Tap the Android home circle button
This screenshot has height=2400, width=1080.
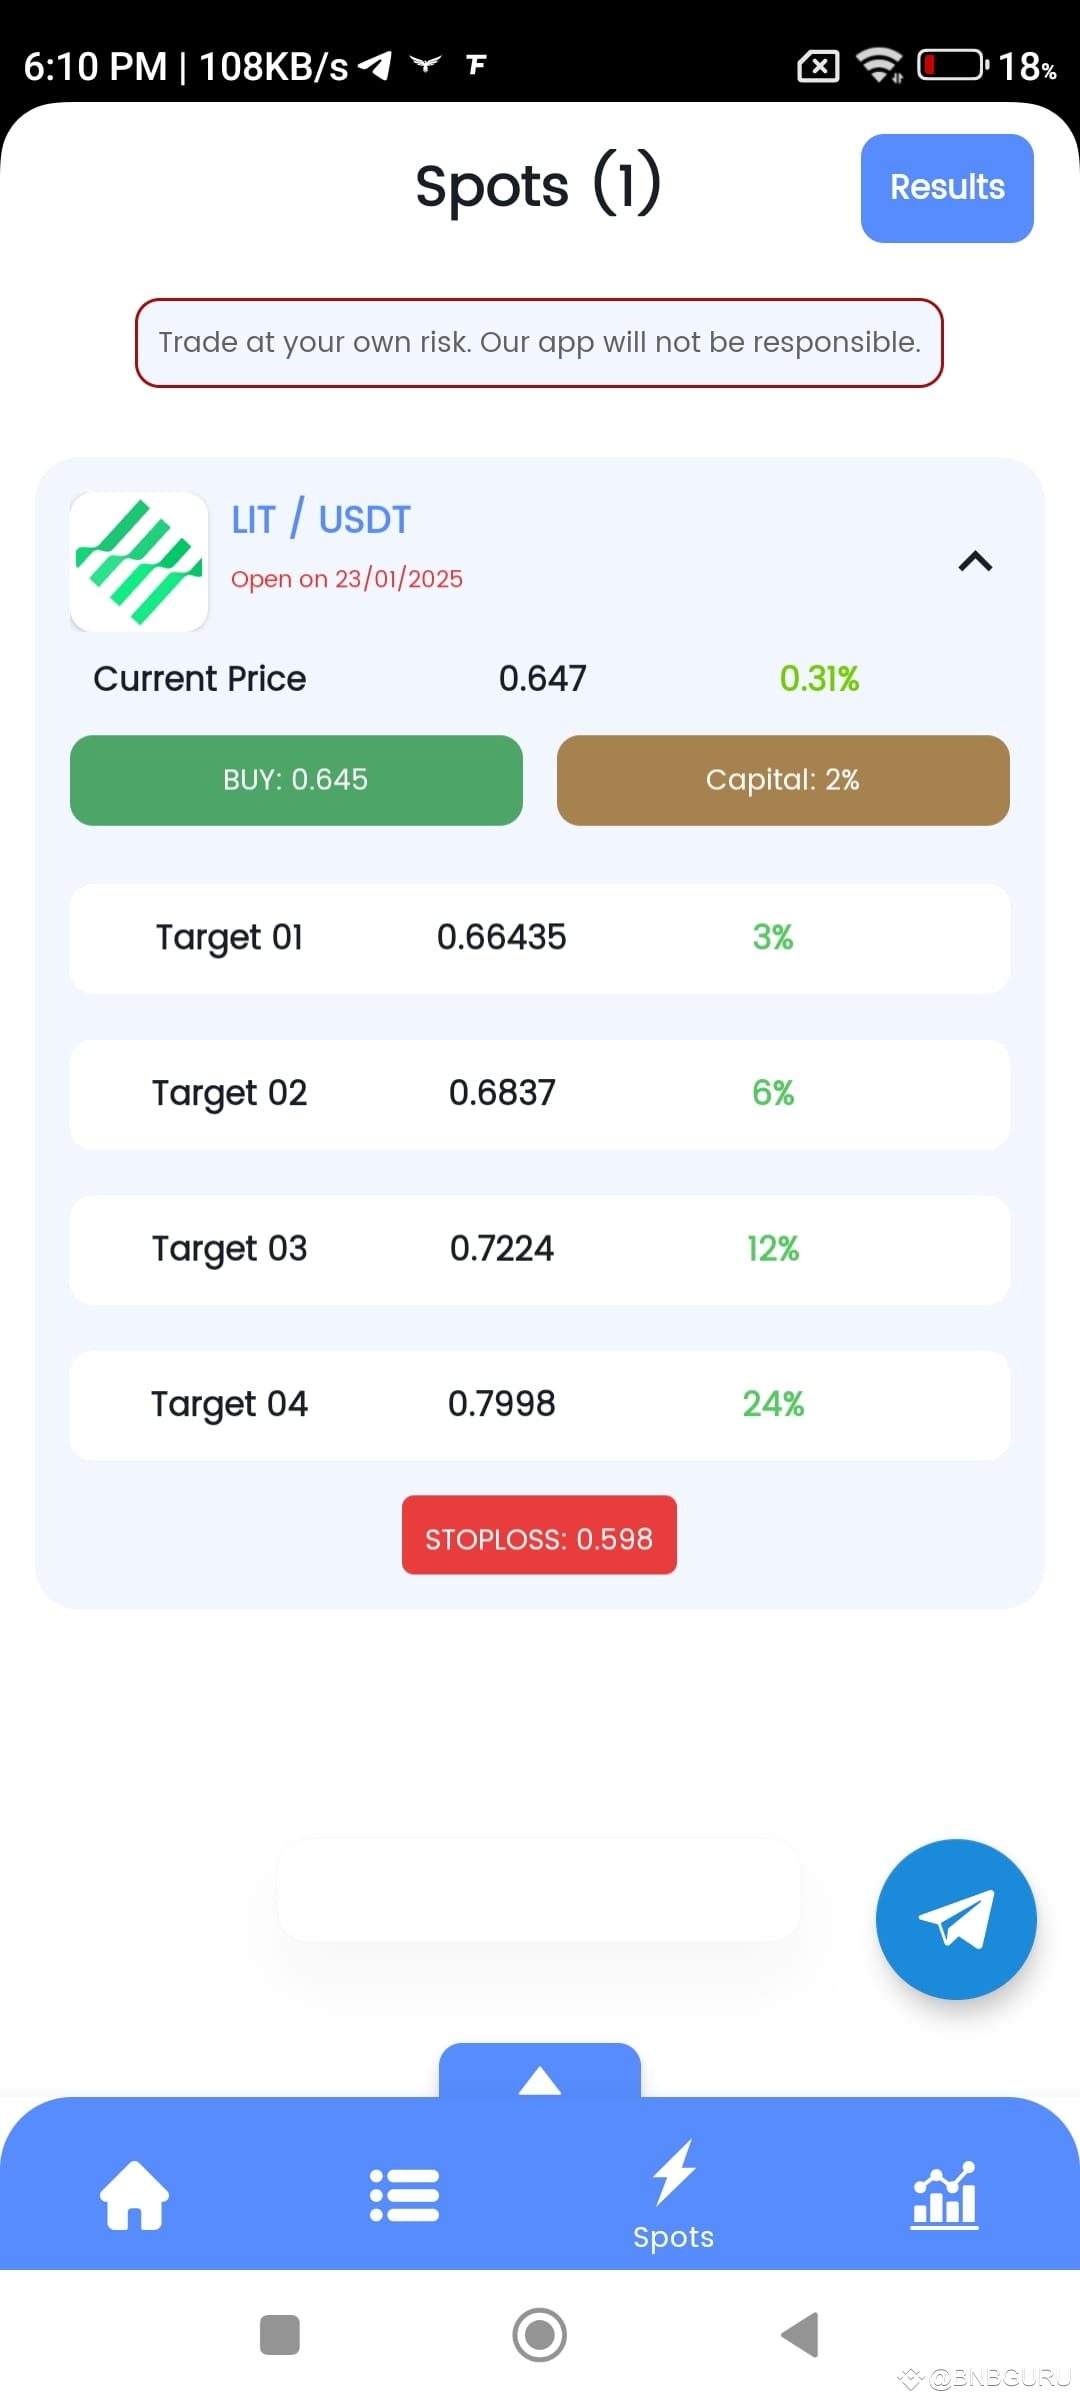pyautogui.click(x=540, y=2335)
